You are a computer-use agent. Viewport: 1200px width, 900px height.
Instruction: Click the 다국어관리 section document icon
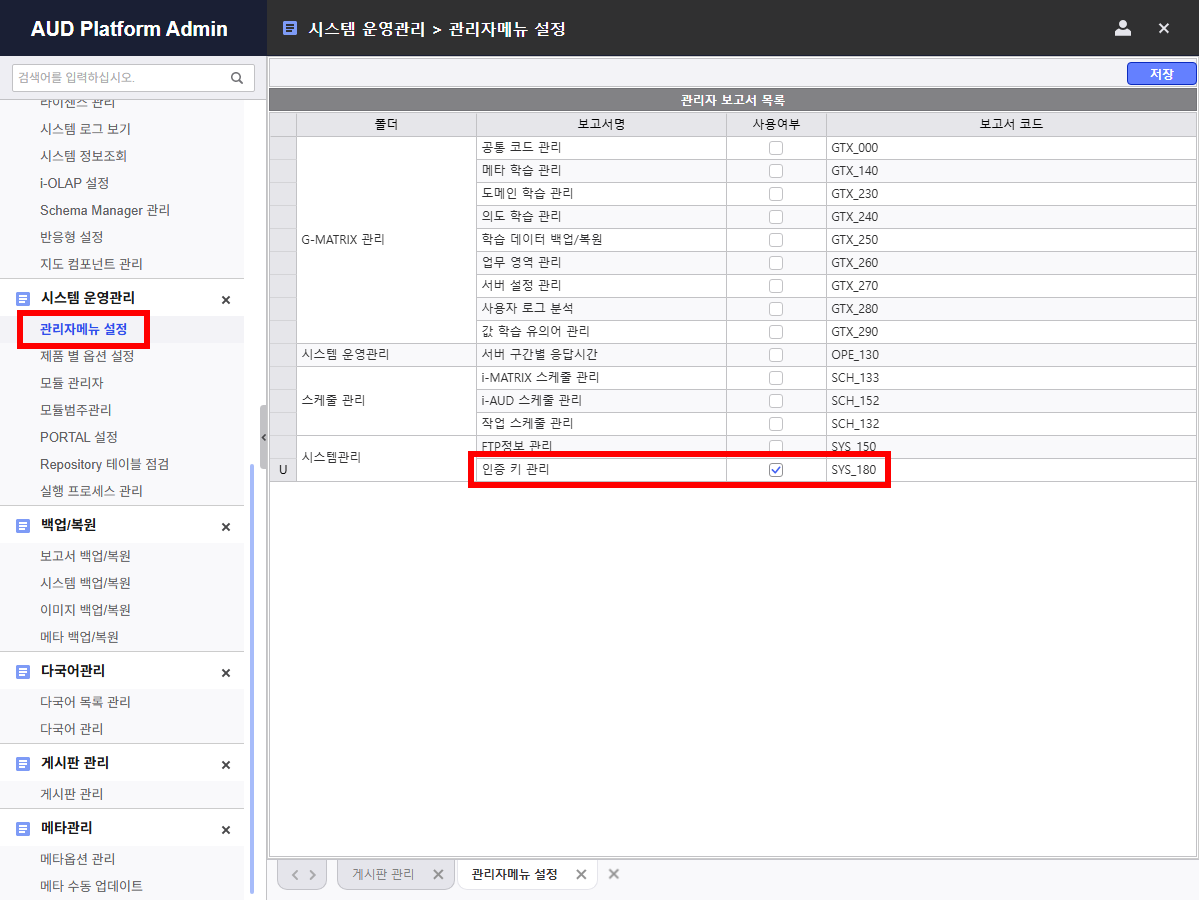[x=23, y=671]
